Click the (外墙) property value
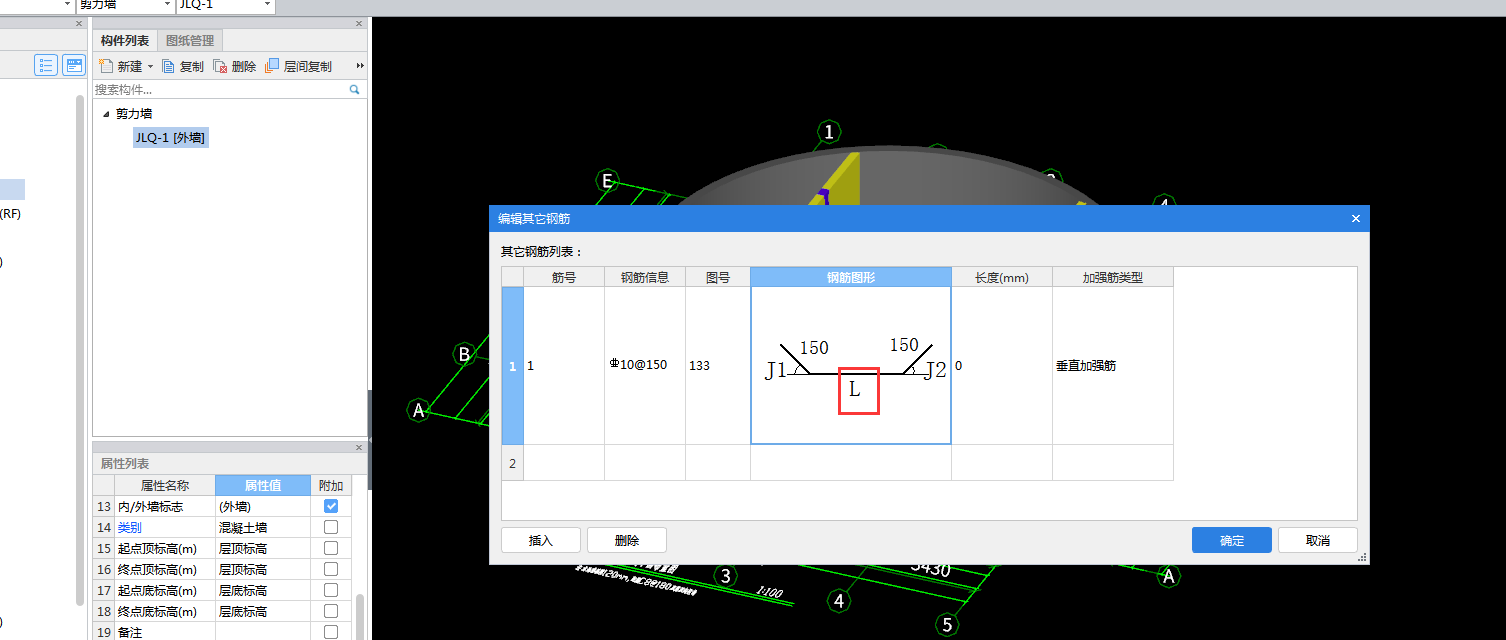 tap(263, 506)
